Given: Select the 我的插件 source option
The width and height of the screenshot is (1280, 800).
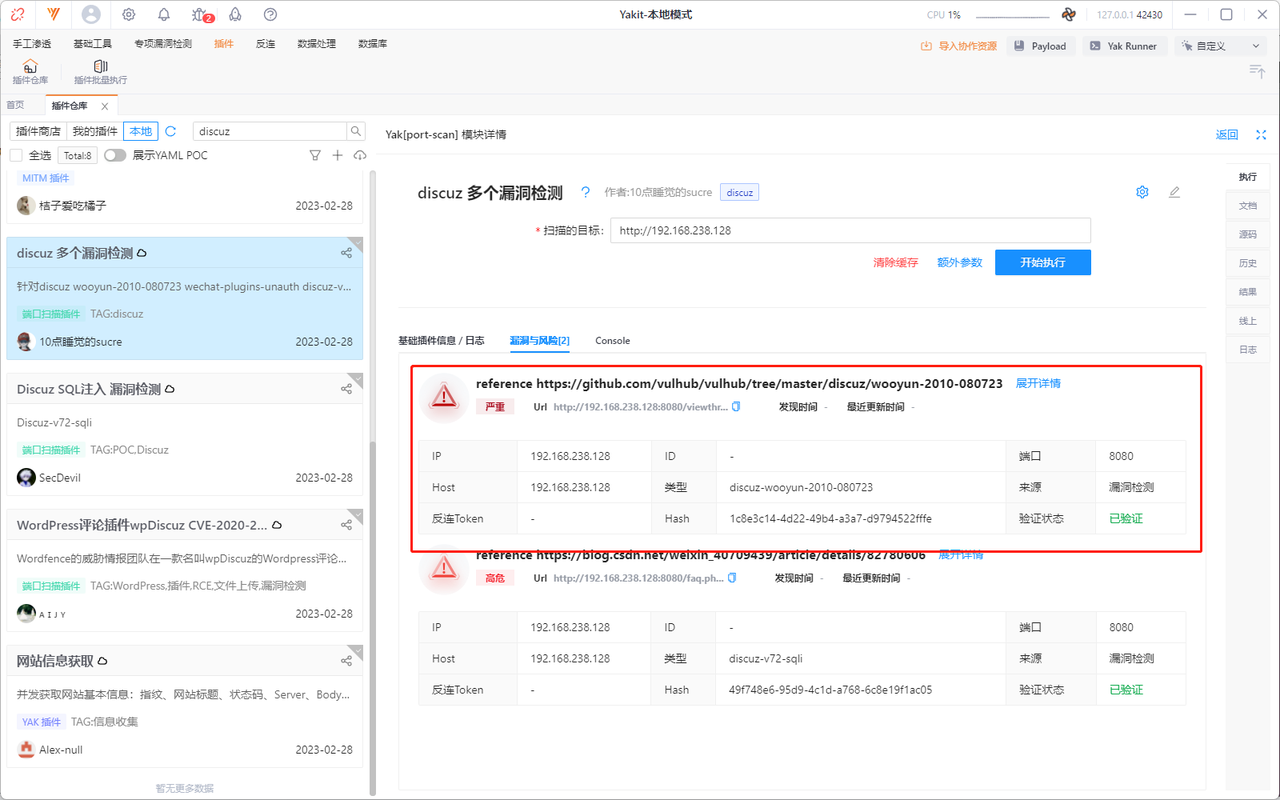Looking at the screenshot, I should pos(95,131).
